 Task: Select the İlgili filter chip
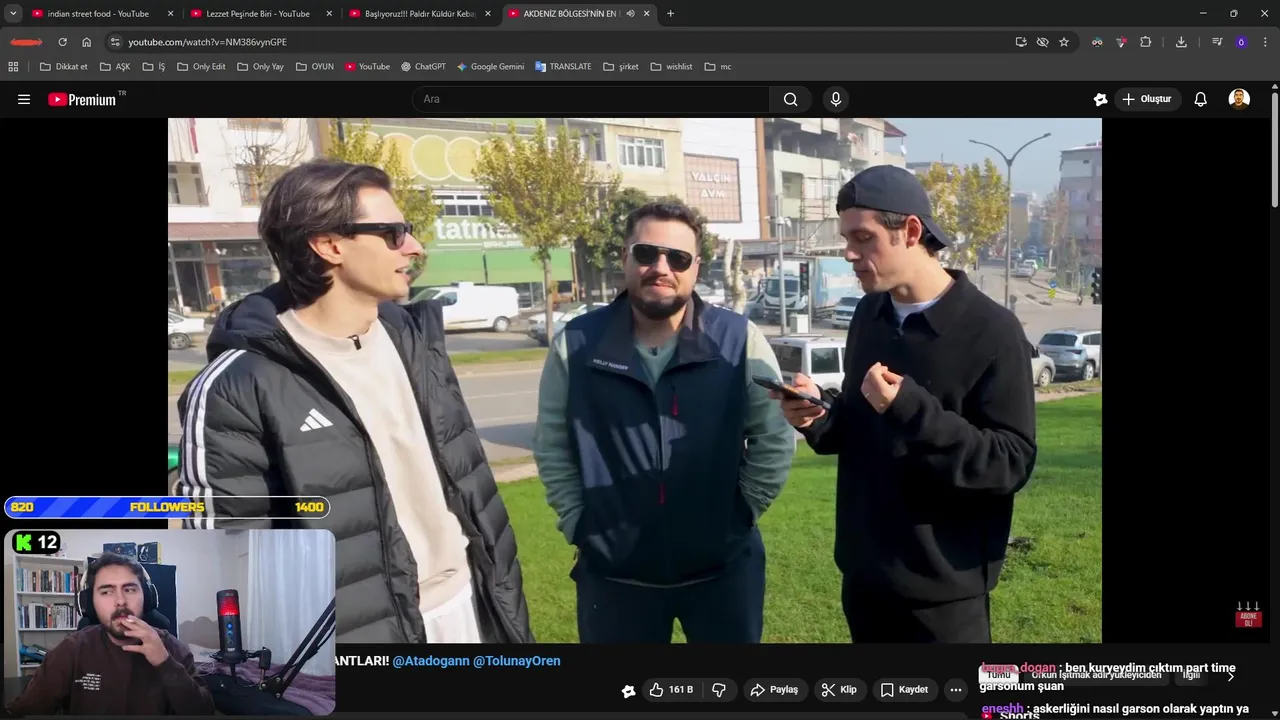click(1191, 675)
